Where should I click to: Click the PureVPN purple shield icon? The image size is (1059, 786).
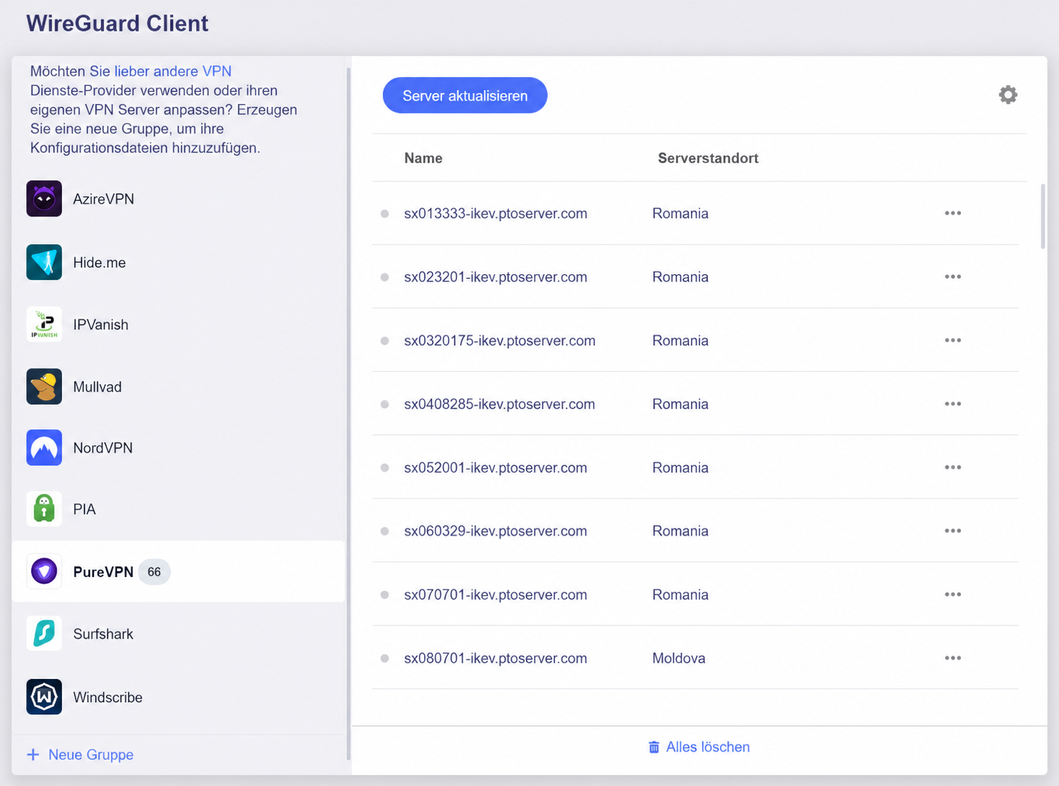44,571
